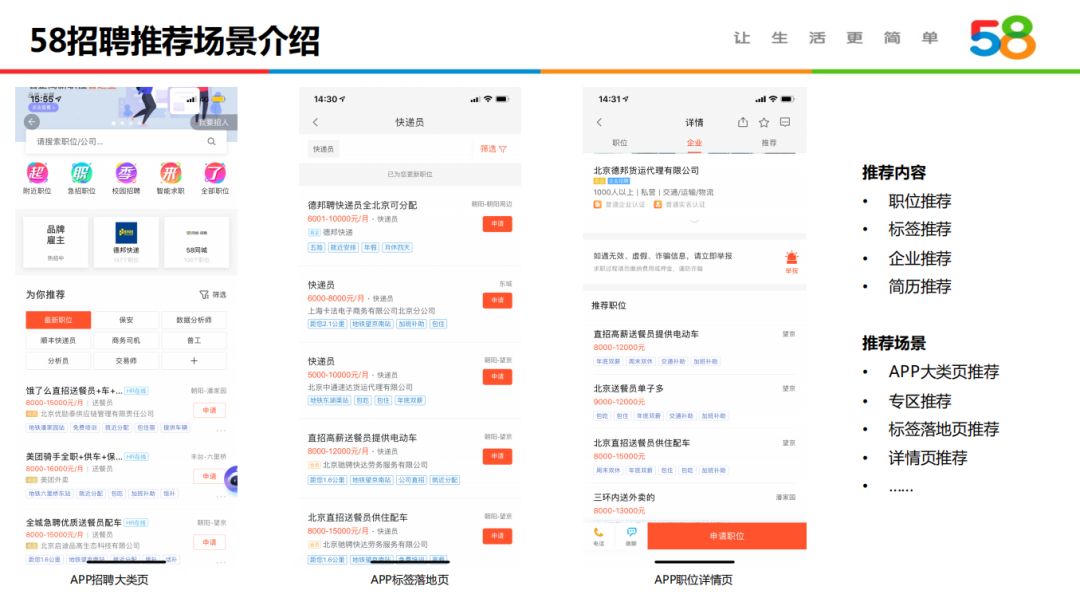Apply to 美团骑手全职 job
The width and height of the screenshot is (1080, 606).
pyautogui.click(x=209, y=477)
